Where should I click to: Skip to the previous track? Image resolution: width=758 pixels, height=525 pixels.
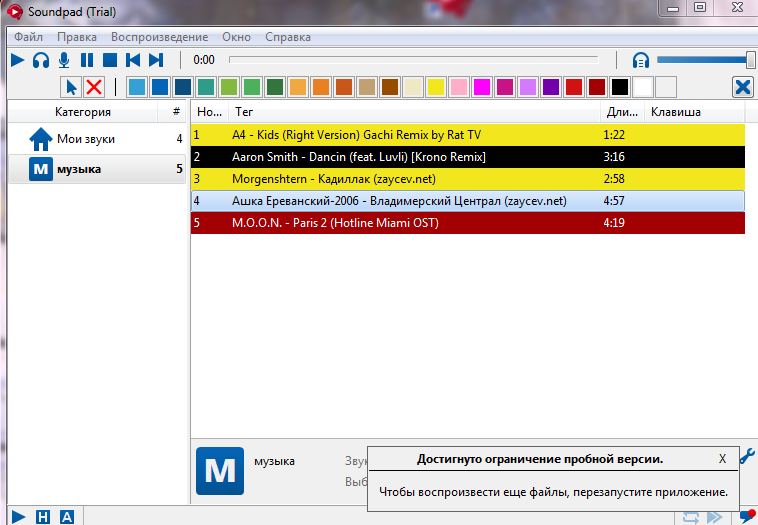pyautogui.click(x=133, y=60)
